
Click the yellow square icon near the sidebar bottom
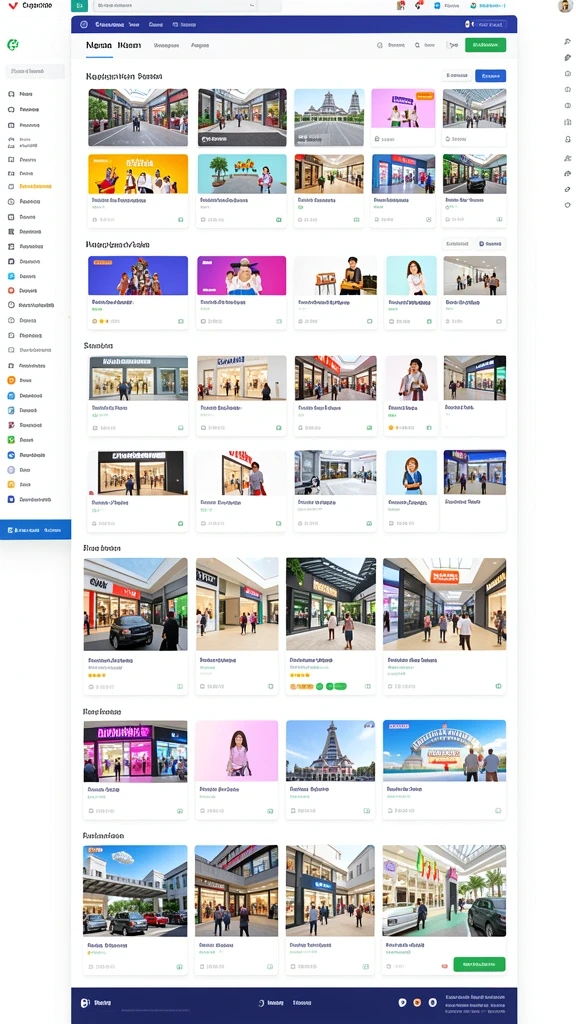(x=11, y=485)
